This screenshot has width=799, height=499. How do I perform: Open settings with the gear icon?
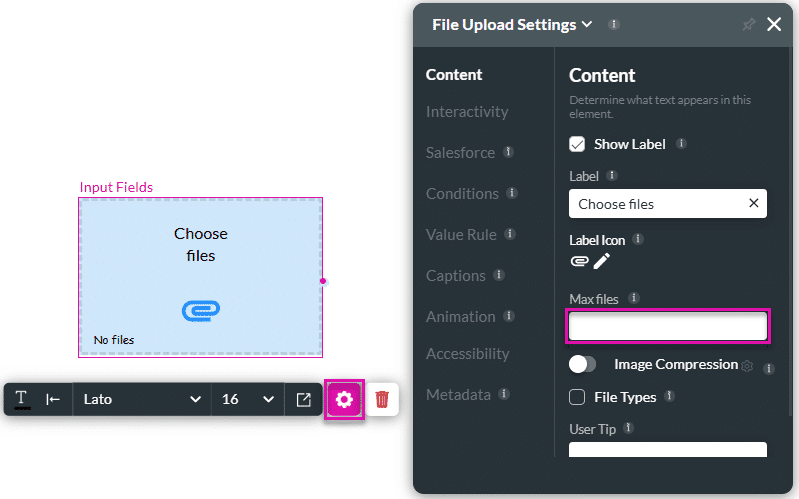(344, 400)
